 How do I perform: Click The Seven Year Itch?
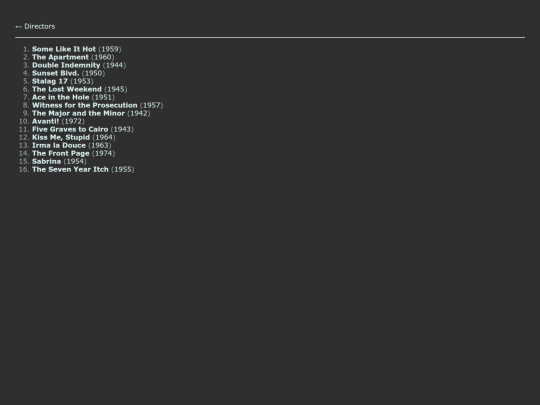pyautogui.click(x=70, y=169)
